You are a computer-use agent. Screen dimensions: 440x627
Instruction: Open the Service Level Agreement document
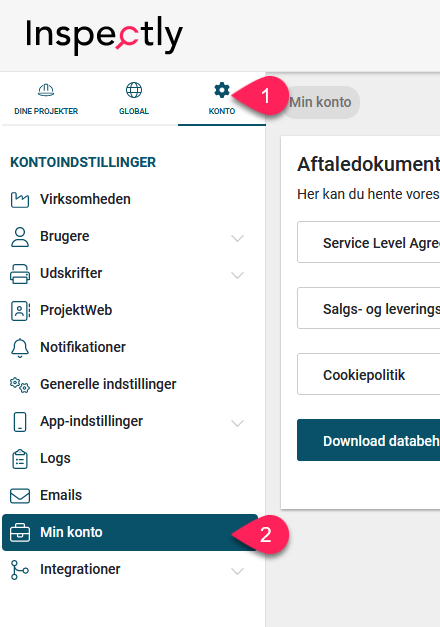pyautogui.click(x=368, y=242)
